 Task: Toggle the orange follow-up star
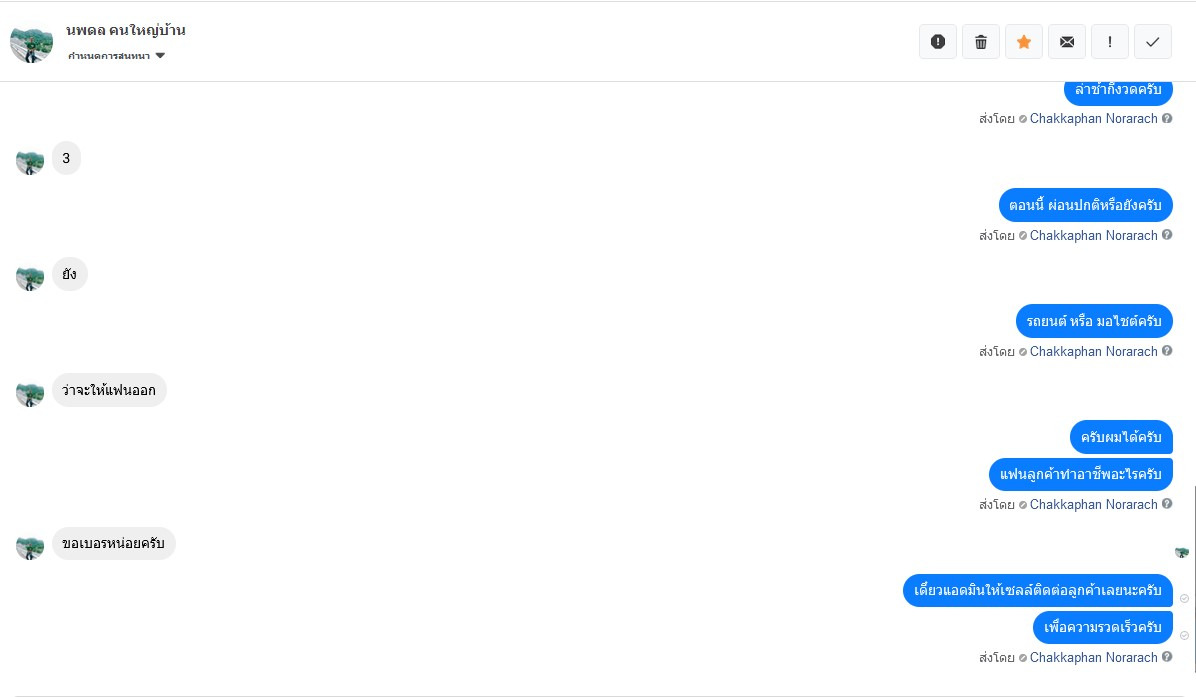1024,42
